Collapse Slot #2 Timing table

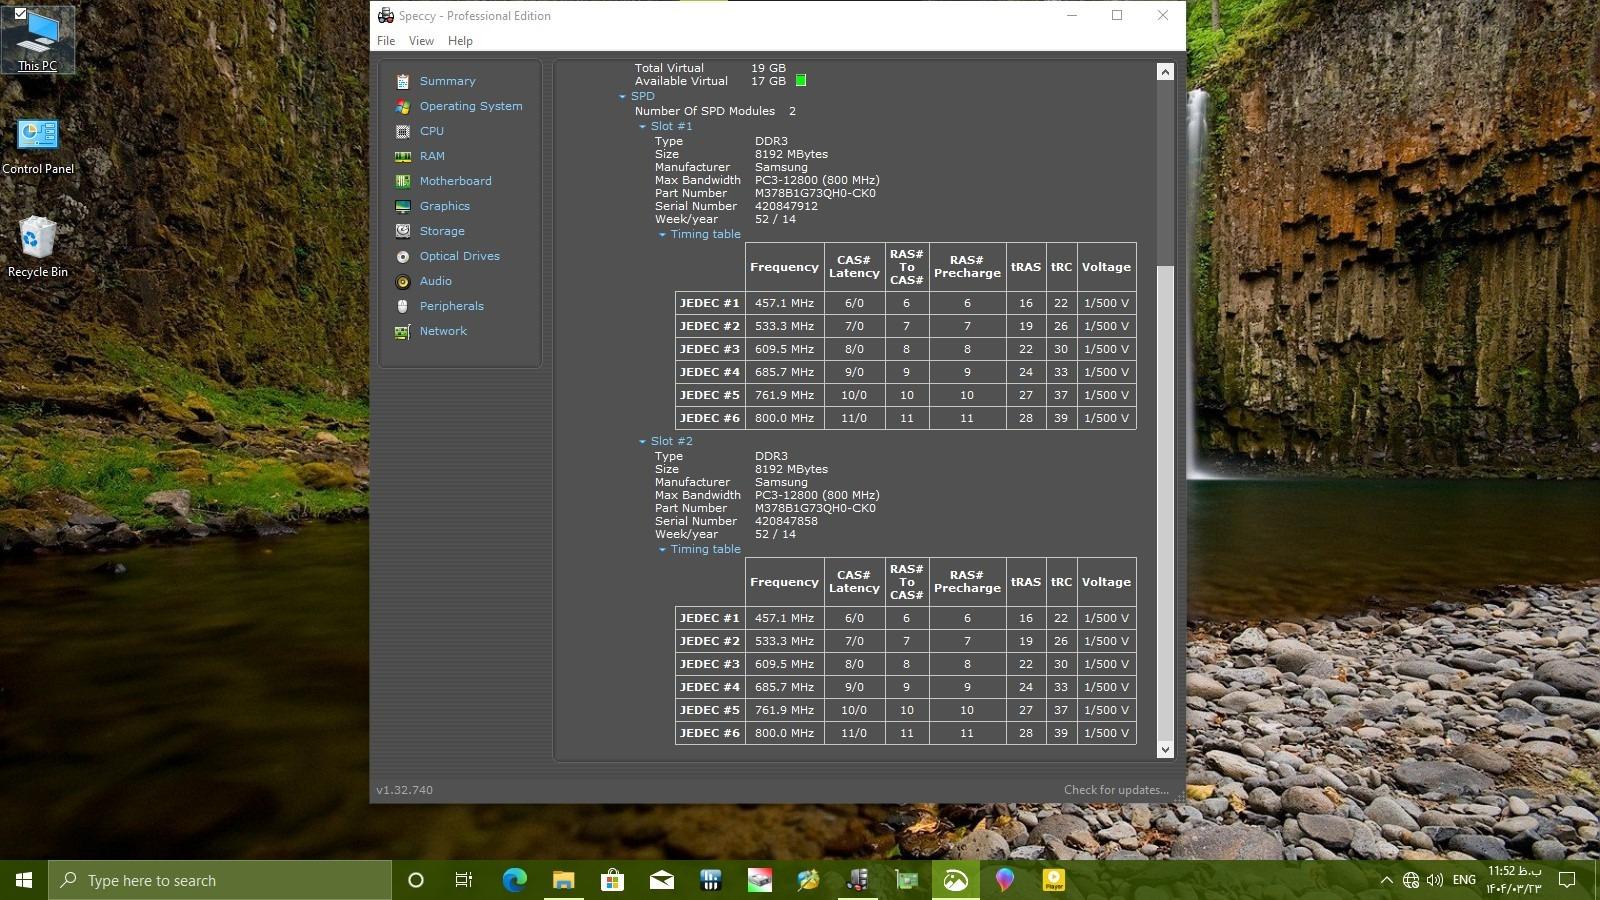point(662,550)
